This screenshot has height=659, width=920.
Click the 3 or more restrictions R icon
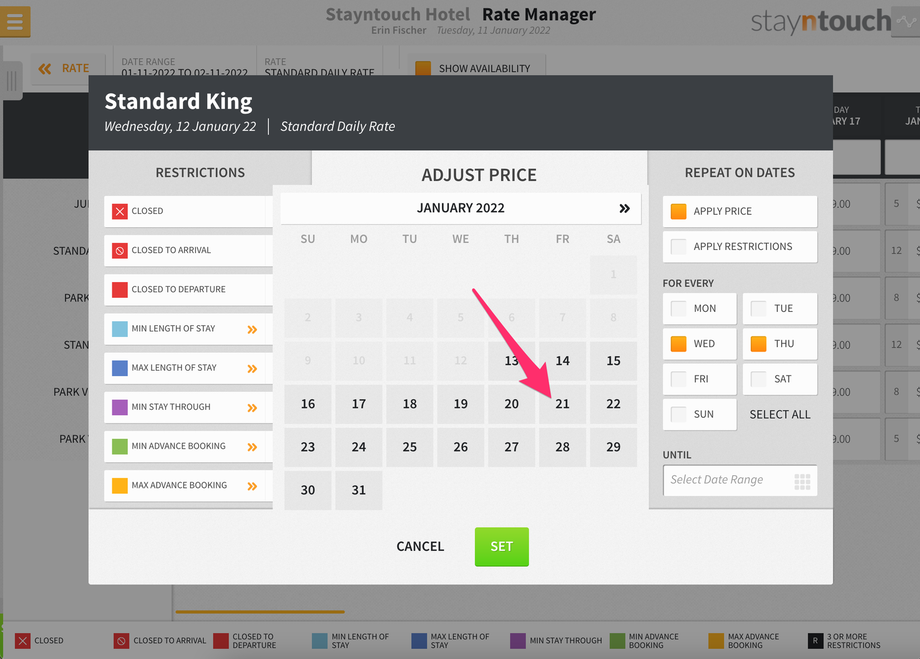click(x=815, y=641)
